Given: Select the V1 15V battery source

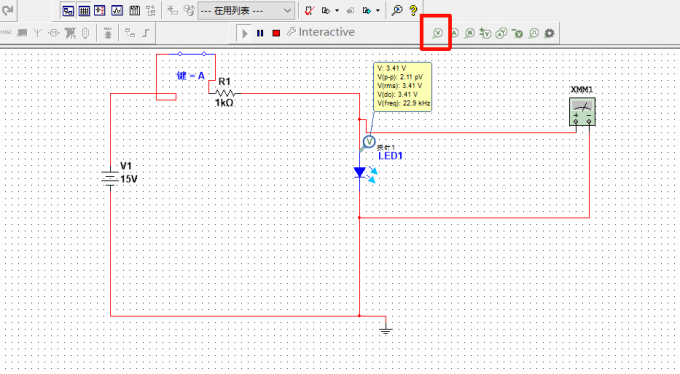Looking at the screenshot, I should 110,178.
